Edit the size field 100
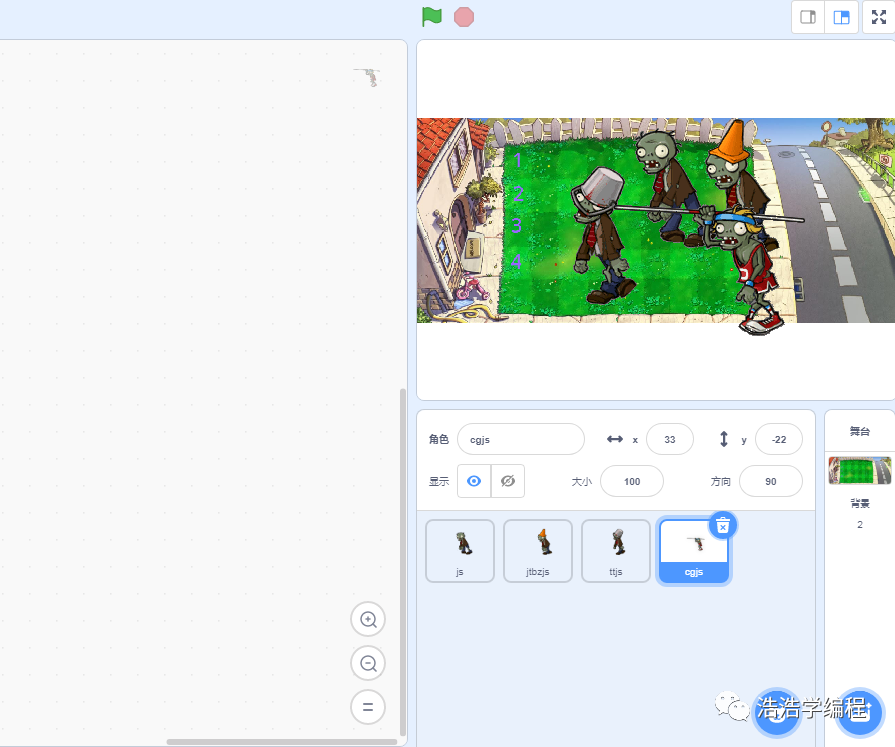This screenshot has height=747, width=895. (x=632, y=481)
